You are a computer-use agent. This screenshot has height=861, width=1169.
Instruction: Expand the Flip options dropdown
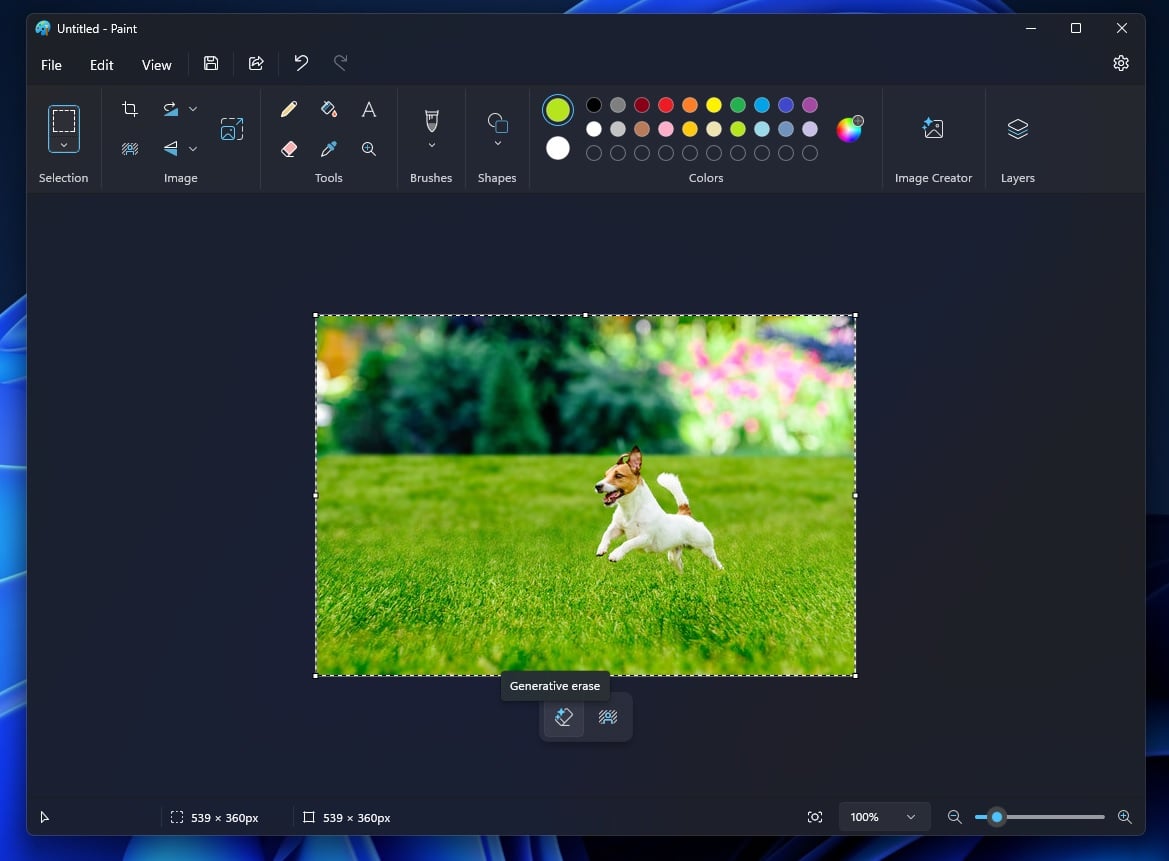pyautogui.click(x=193, y=148)
